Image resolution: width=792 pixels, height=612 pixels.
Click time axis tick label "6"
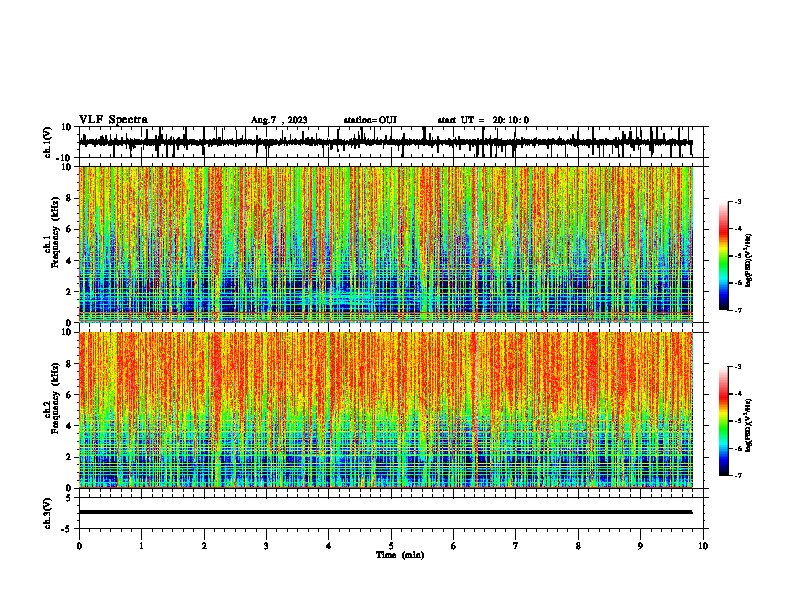point(454,546)
